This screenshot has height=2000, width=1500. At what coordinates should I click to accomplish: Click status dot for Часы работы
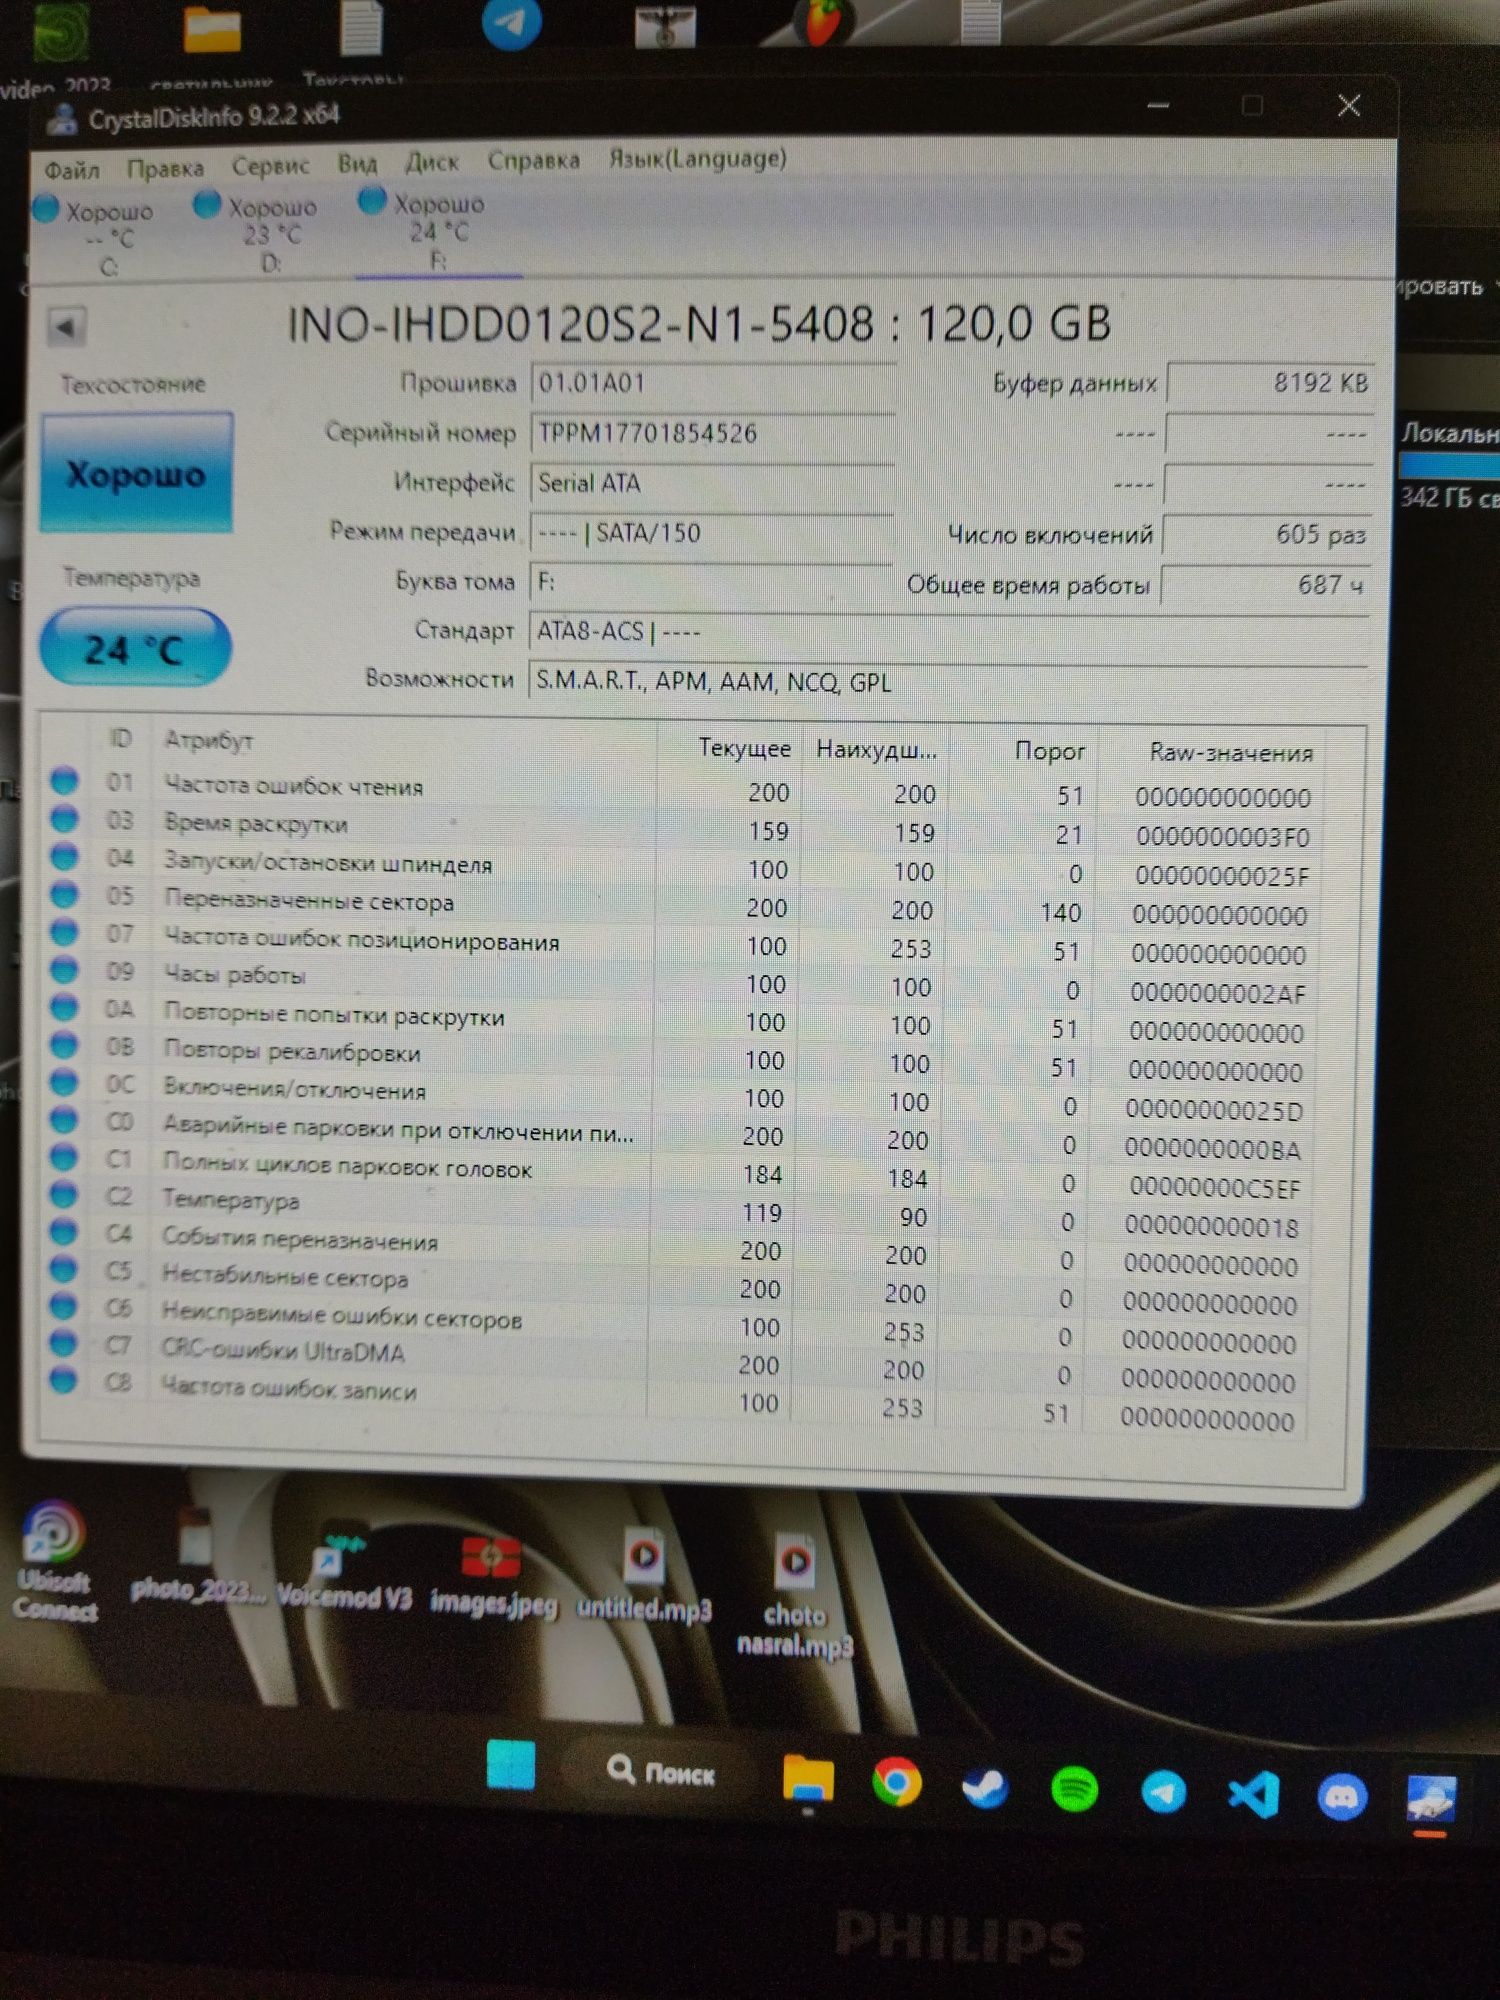[x=65, y=969]
